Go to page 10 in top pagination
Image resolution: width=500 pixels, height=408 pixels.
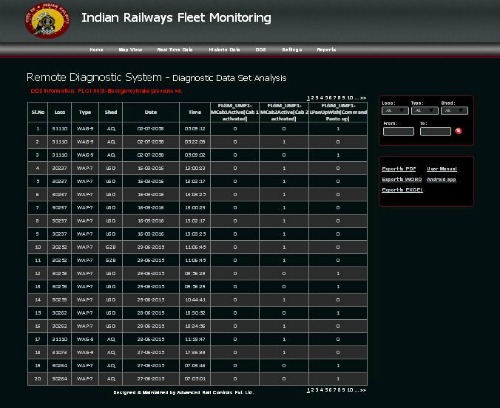pyautogui.click(x=350, y=98)
